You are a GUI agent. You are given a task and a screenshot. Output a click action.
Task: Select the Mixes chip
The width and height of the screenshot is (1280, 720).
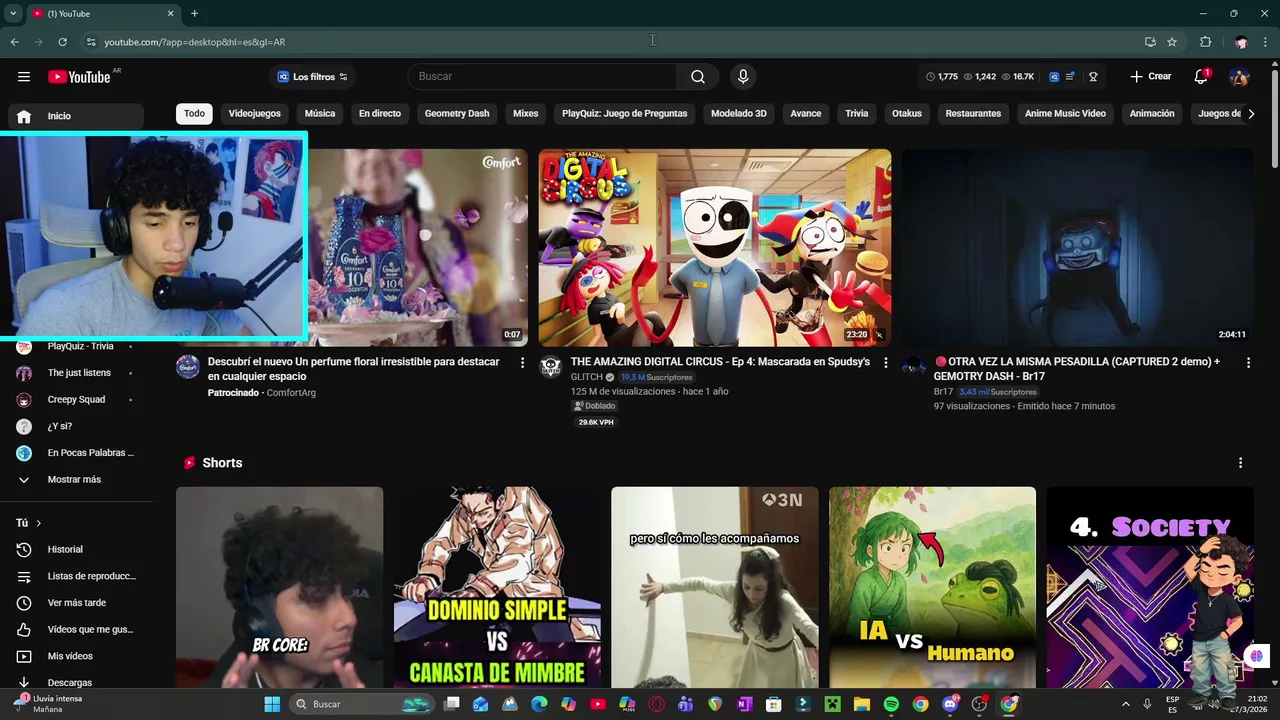click(526, 113)
